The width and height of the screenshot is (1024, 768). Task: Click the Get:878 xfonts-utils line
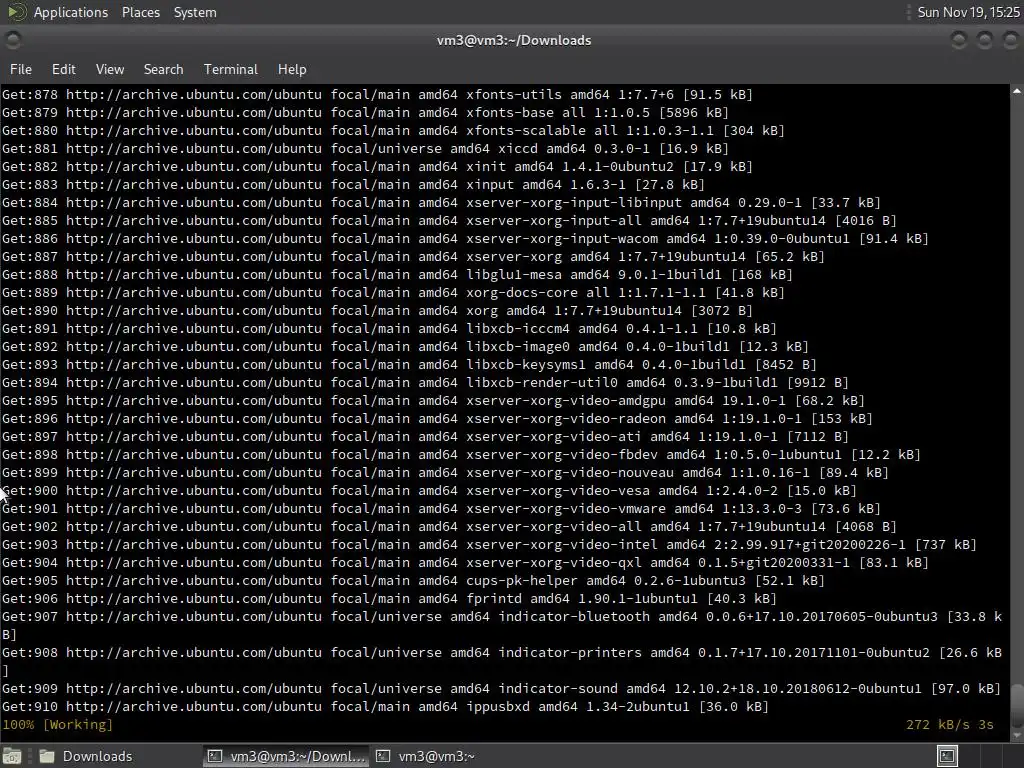(x=377, y=95)
